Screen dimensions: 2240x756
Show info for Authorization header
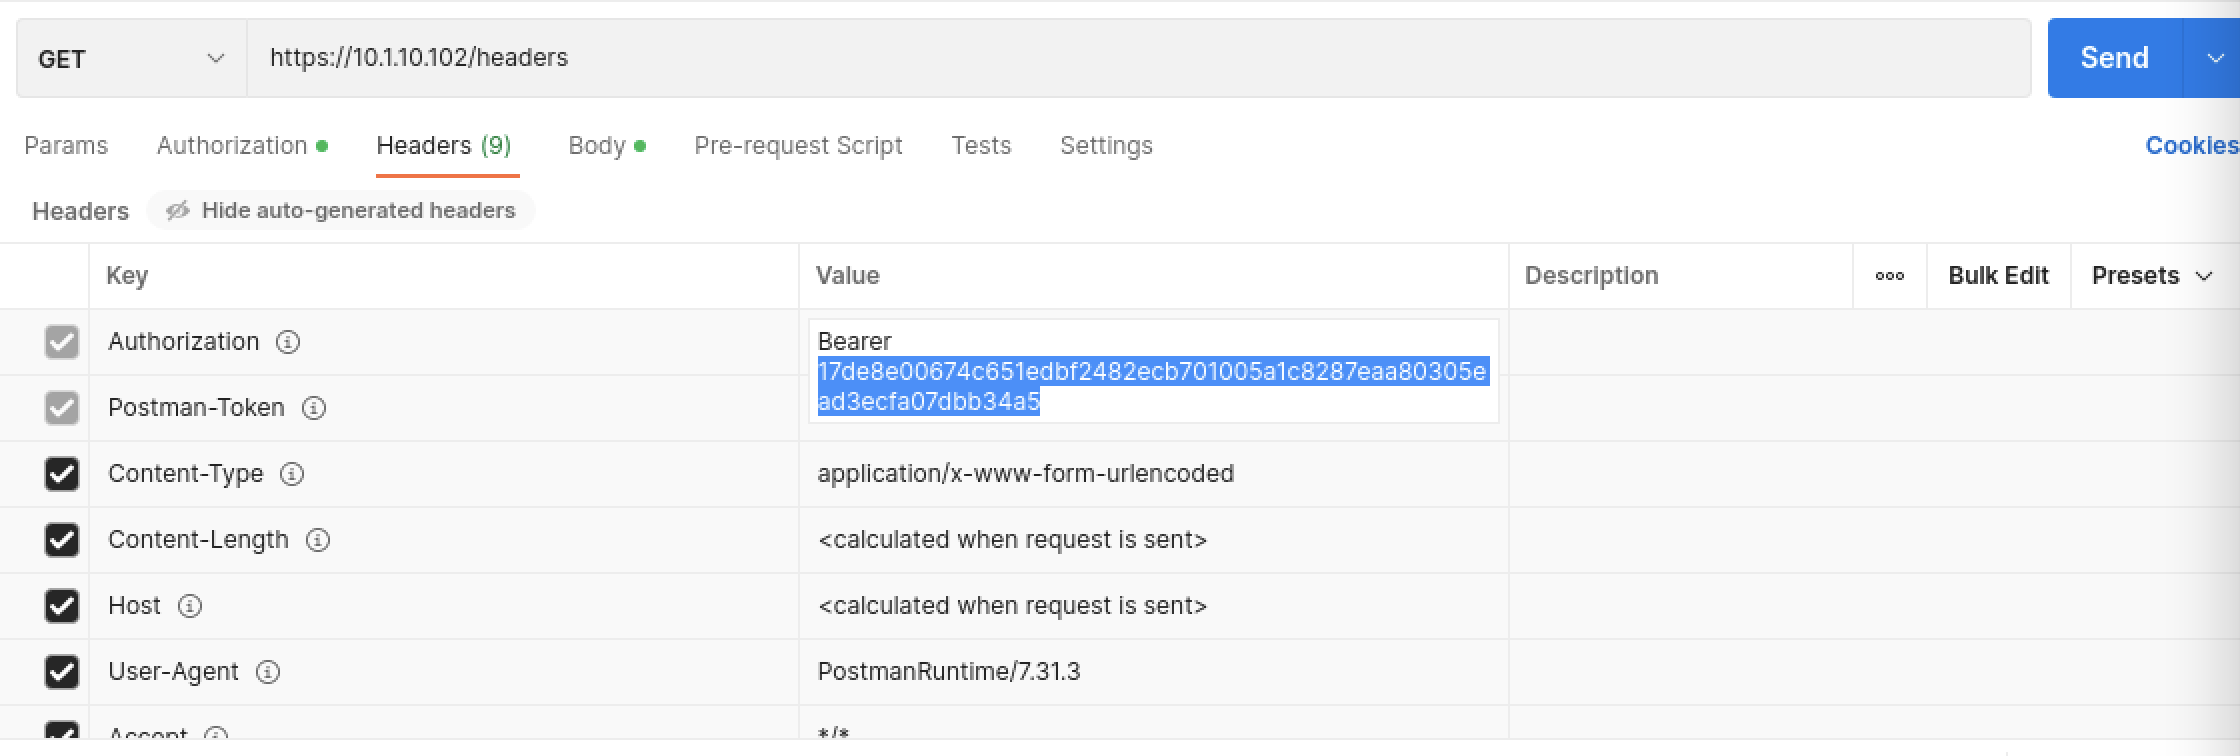[x=288, y=342]
